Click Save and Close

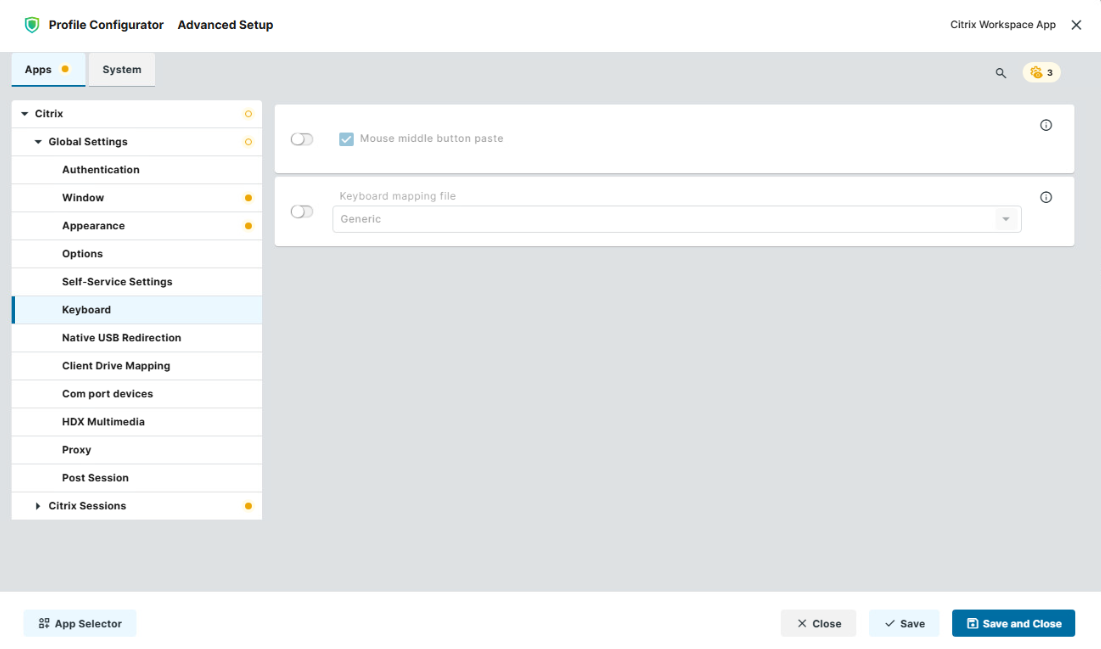1013,624
